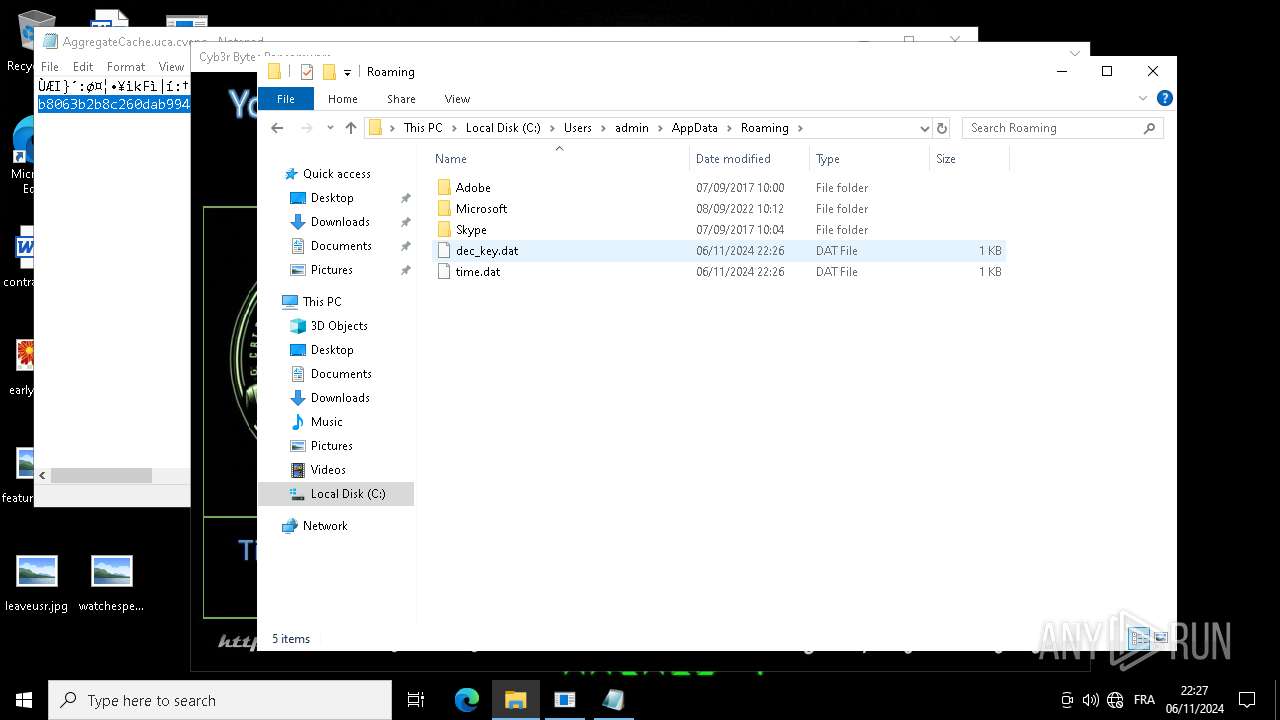Open Music in navigation pane
1280x720 pixels.
tap(326, 422)
